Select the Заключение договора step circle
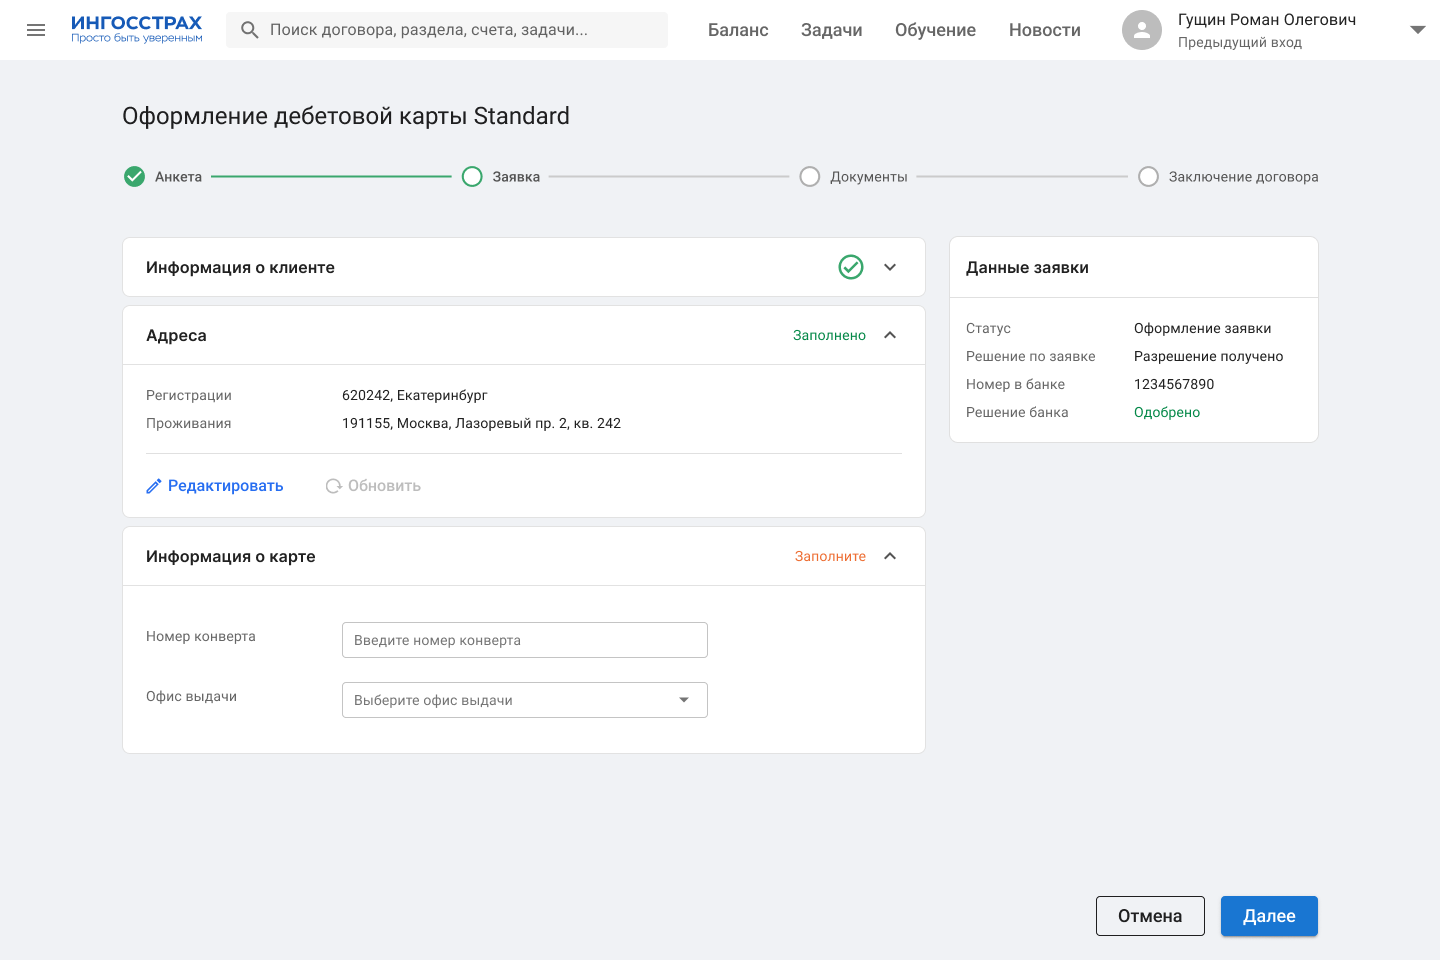Image resolution: width=1440 pixels, height=960 pixels. click(x=1149, y=177)
